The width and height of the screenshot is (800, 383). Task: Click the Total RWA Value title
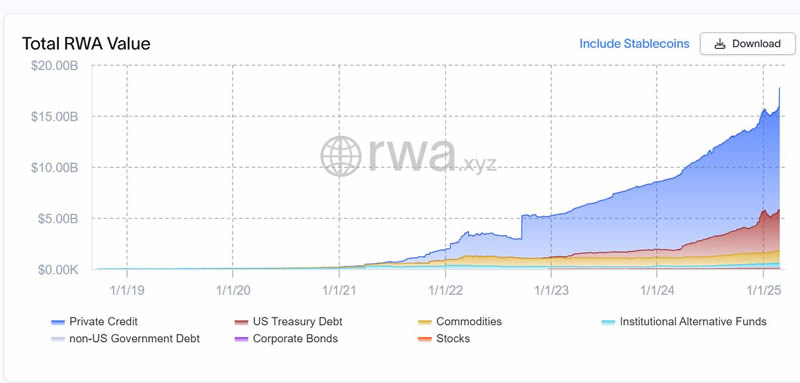[86, 44]
